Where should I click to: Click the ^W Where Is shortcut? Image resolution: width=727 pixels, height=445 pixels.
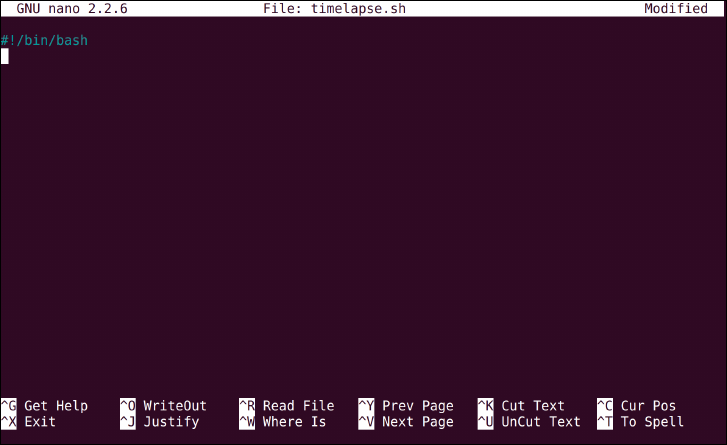point(282,422)
